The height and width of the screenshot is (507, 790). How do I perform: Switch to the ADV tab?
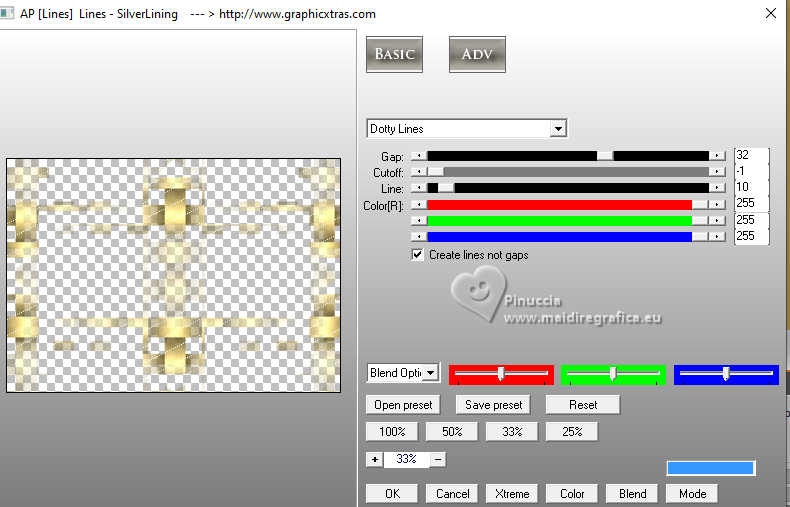(x=477, y=54)
